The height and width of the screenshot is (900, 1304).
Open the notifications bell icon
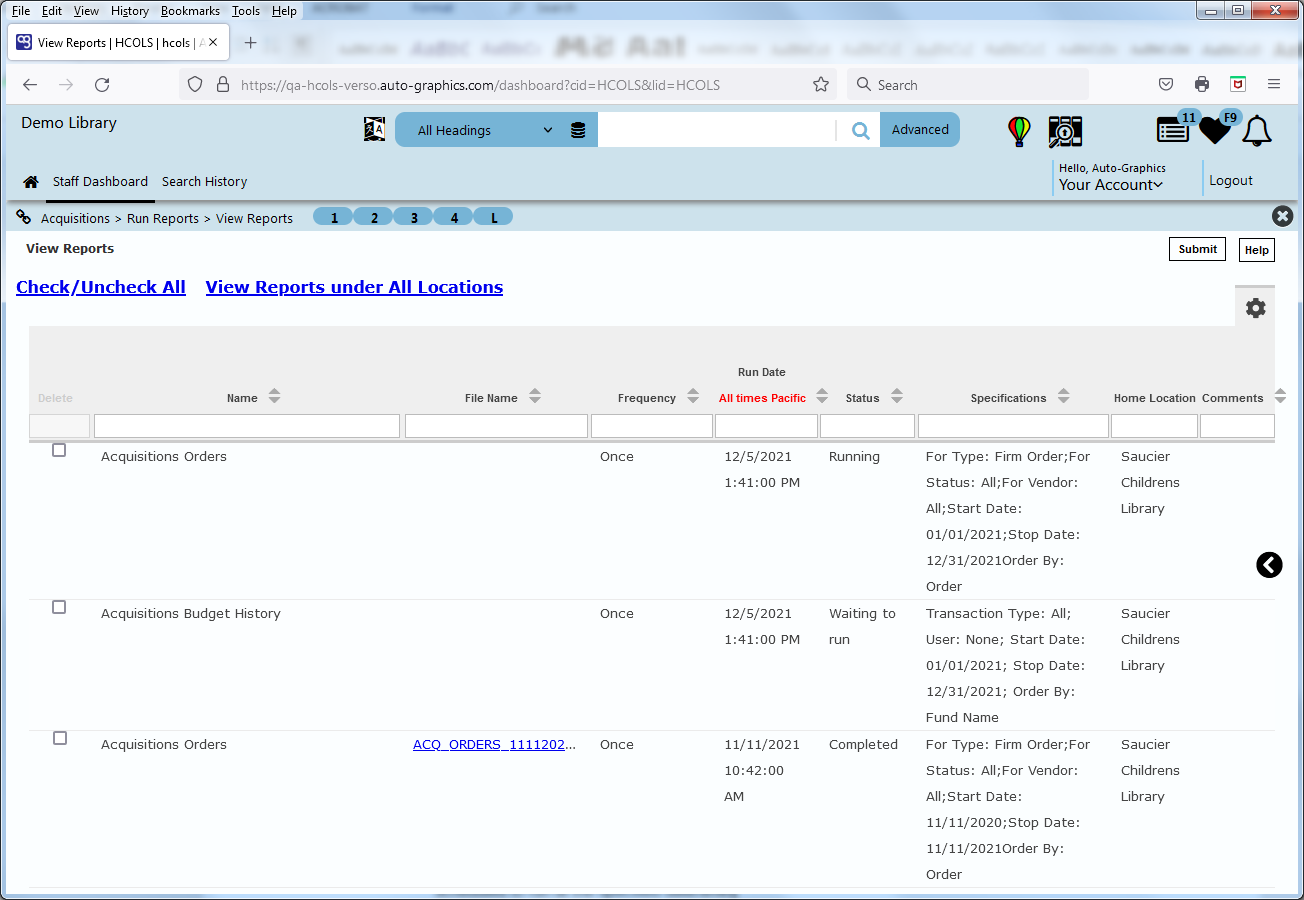[x=1257, y=131]
